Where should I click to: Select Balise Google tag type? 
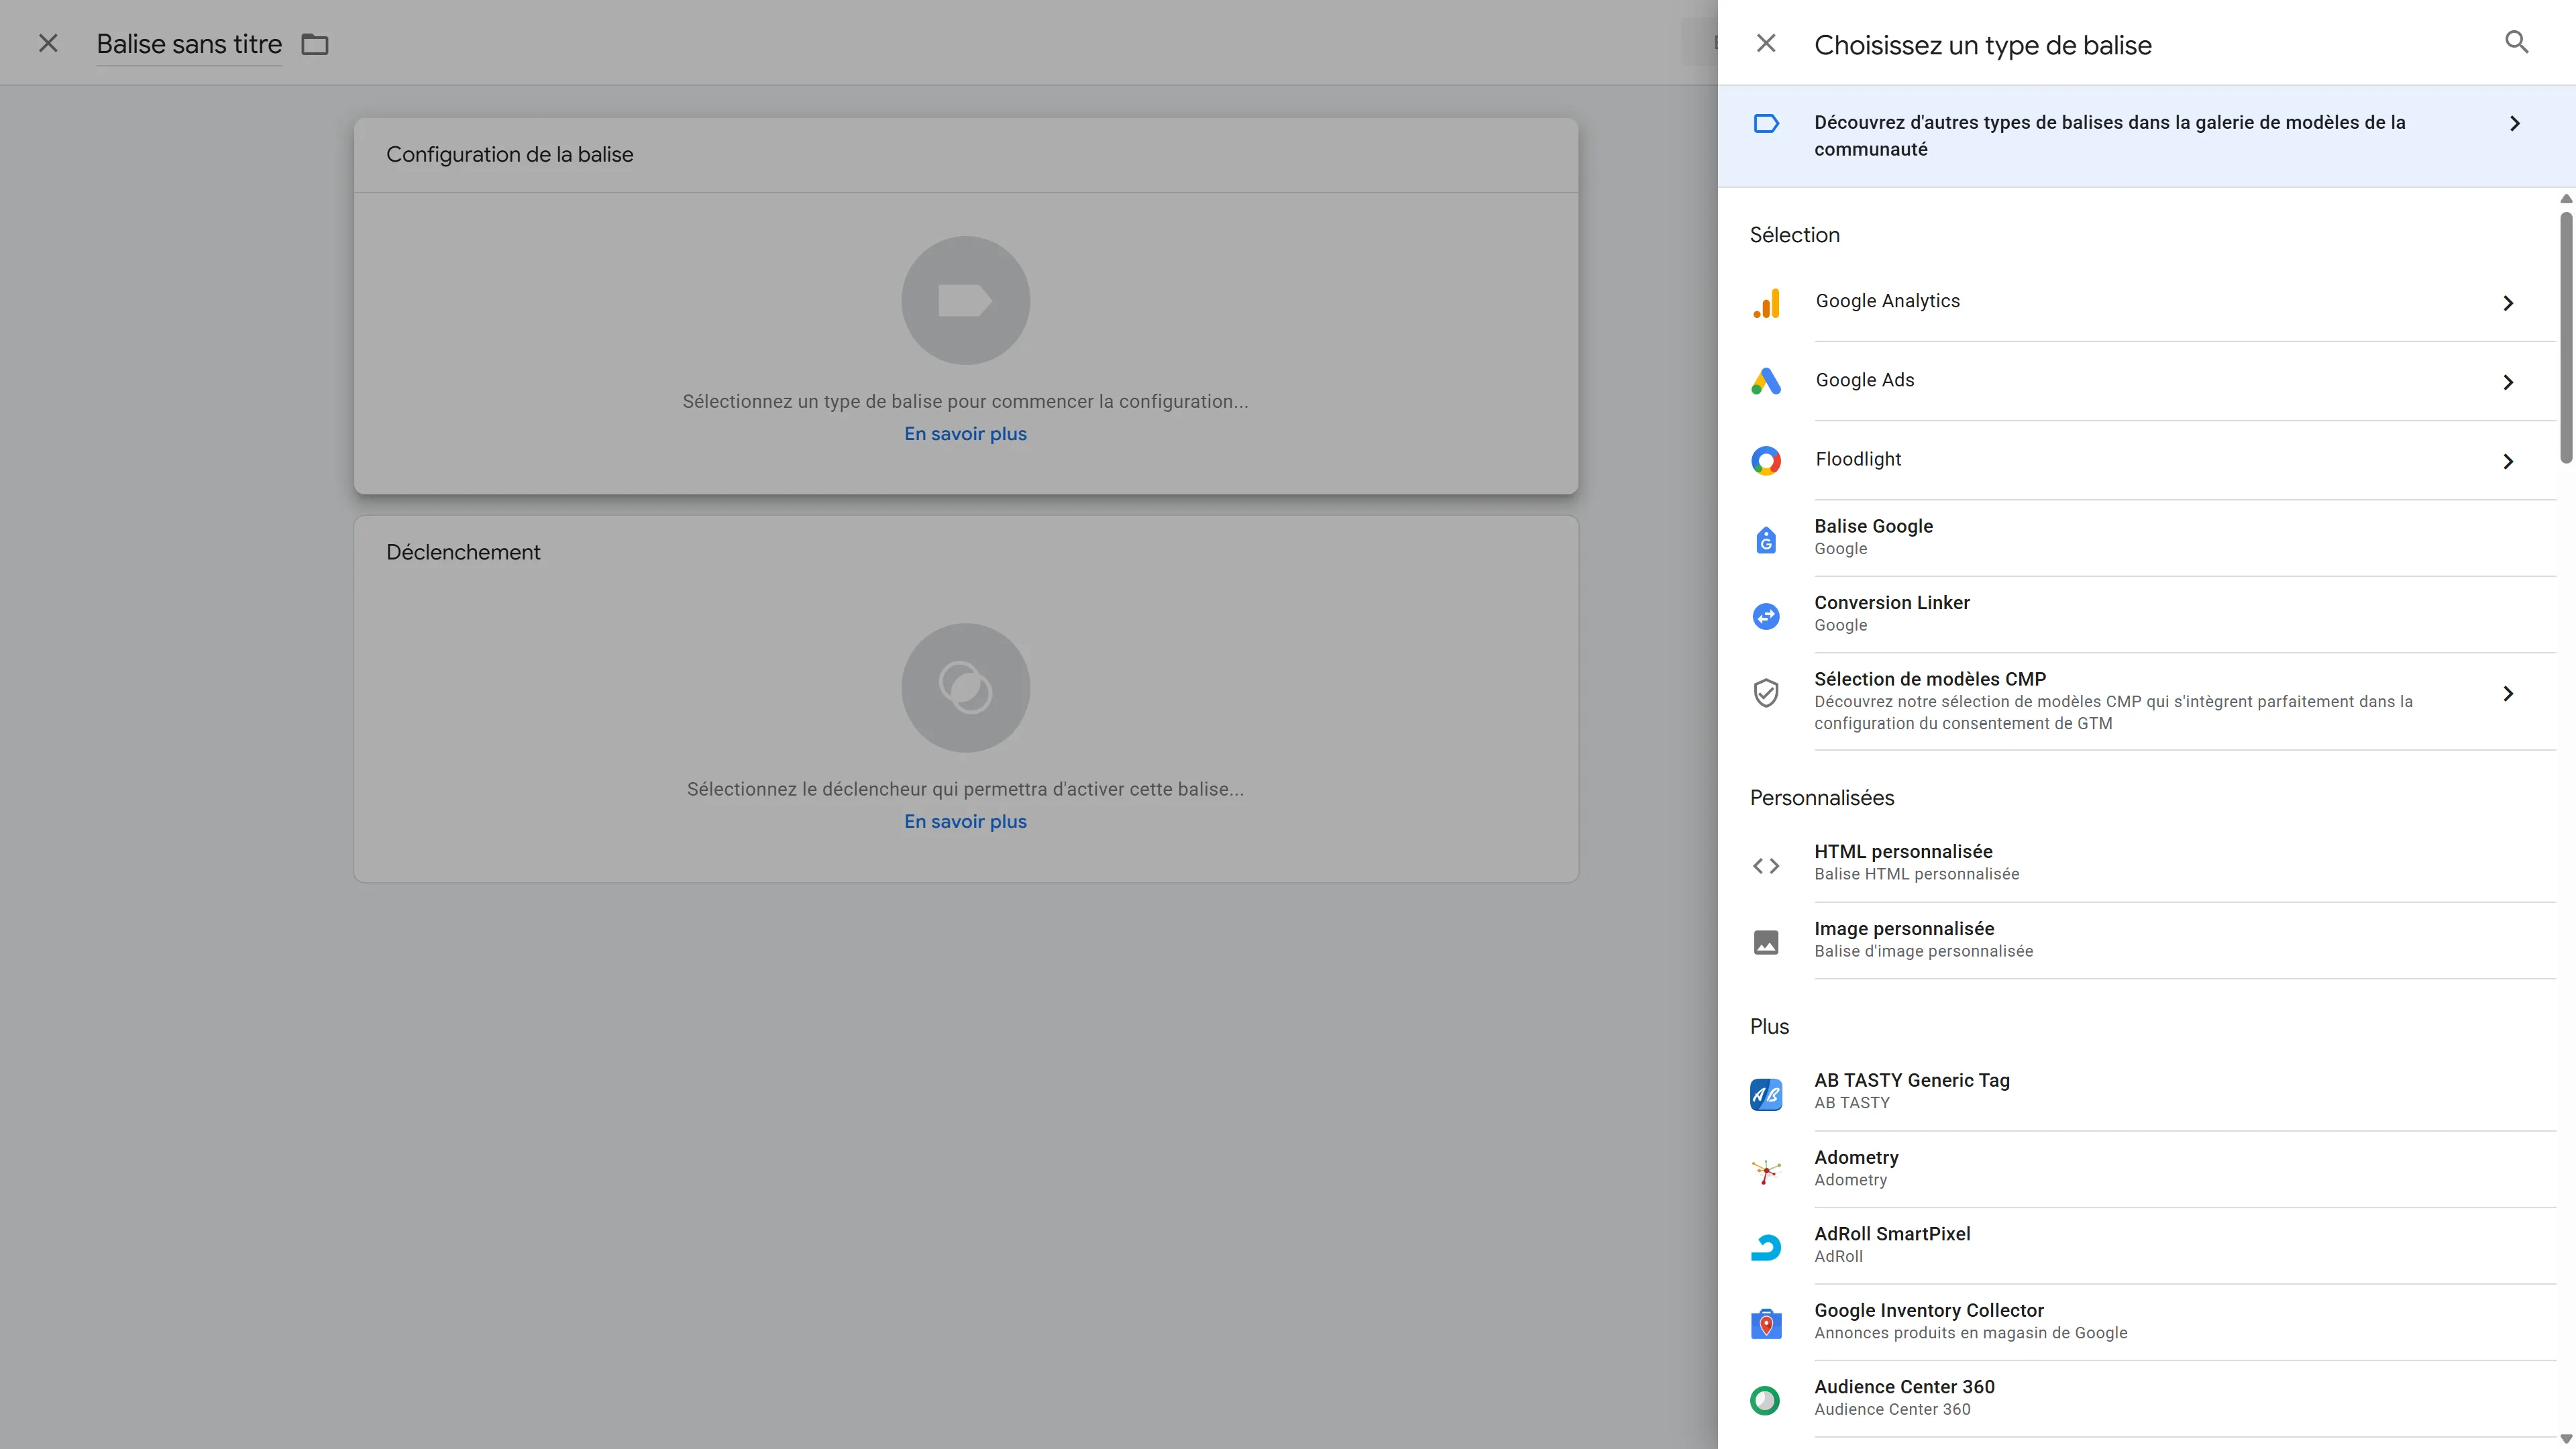pos(1873,537)
